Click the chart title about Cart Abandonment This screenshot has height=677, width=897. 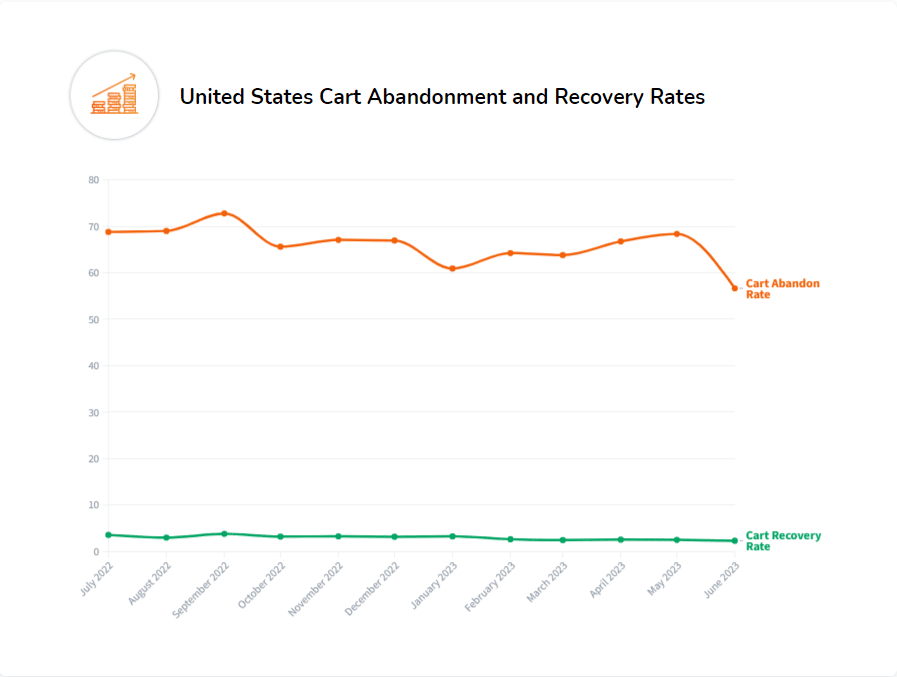[x=442, y=97]
